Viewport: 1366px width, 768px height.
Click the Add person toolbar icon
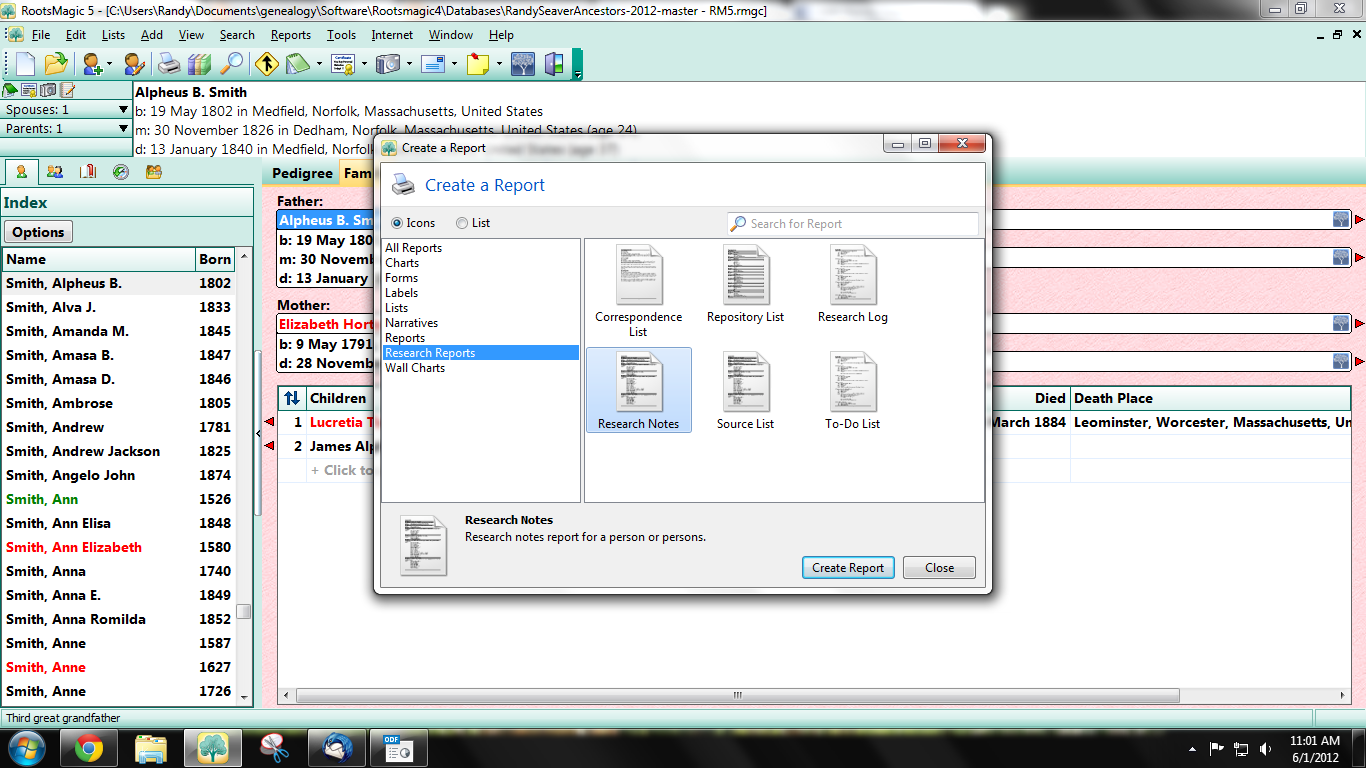(x=94, y=64)
